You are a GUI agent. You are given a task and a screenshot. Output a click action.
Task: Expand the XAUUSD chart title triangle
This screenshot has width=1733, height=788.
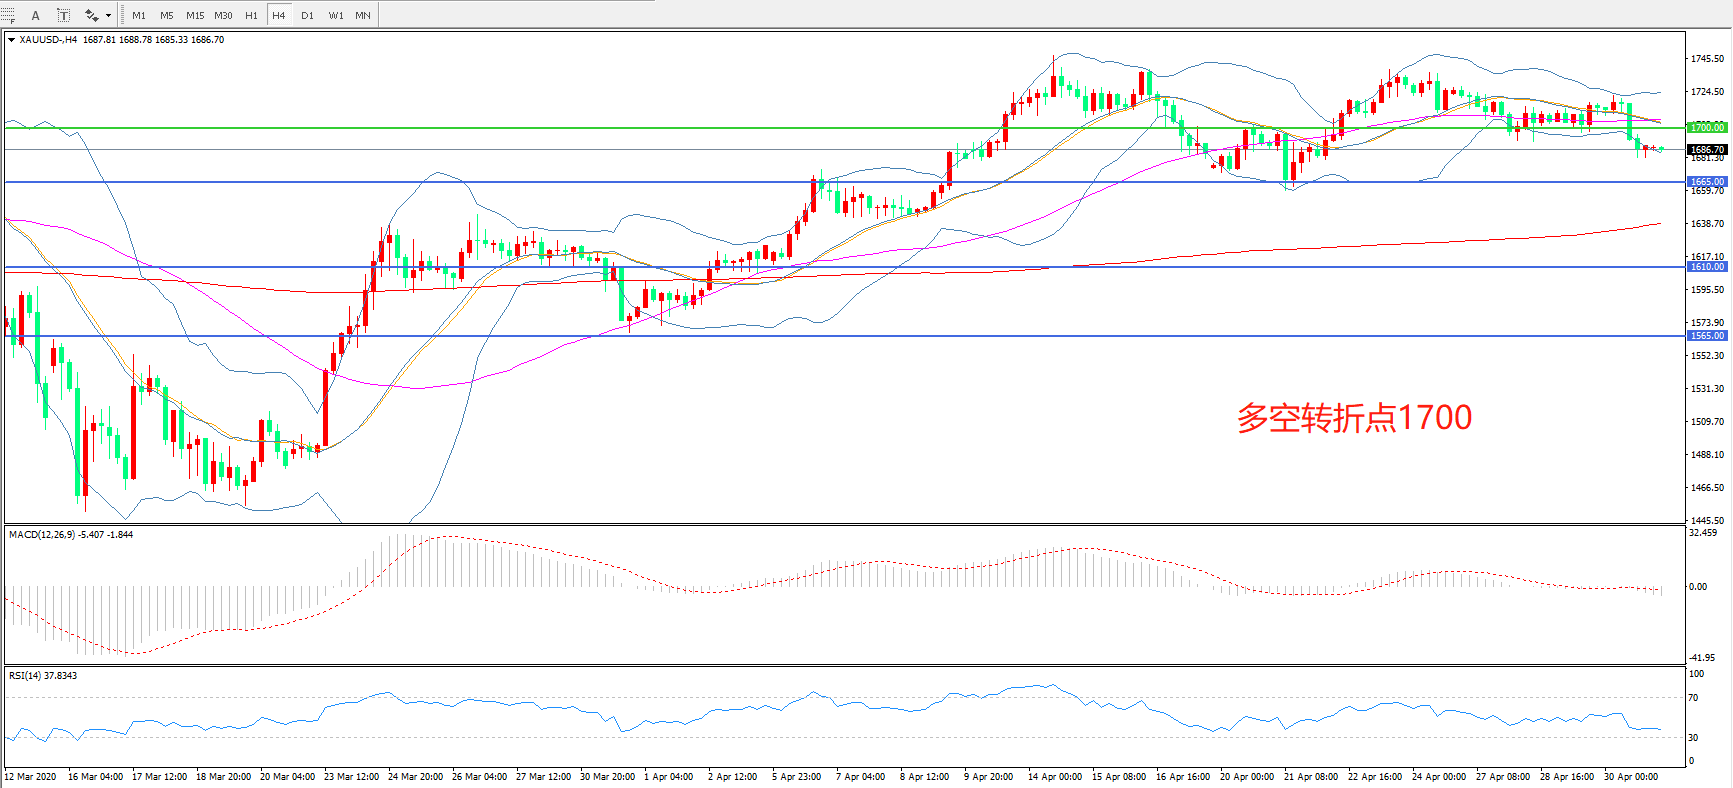[11, 40]
